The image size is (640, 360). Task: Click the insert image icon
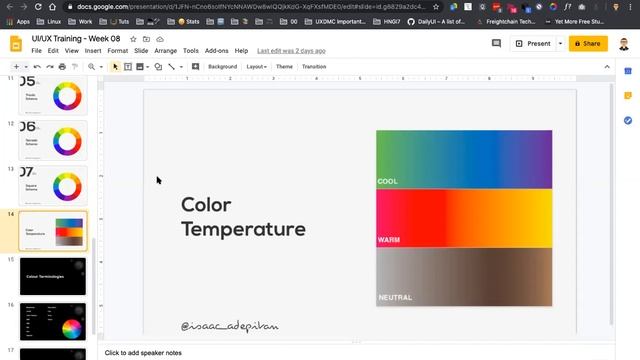(x=140, y=67)
